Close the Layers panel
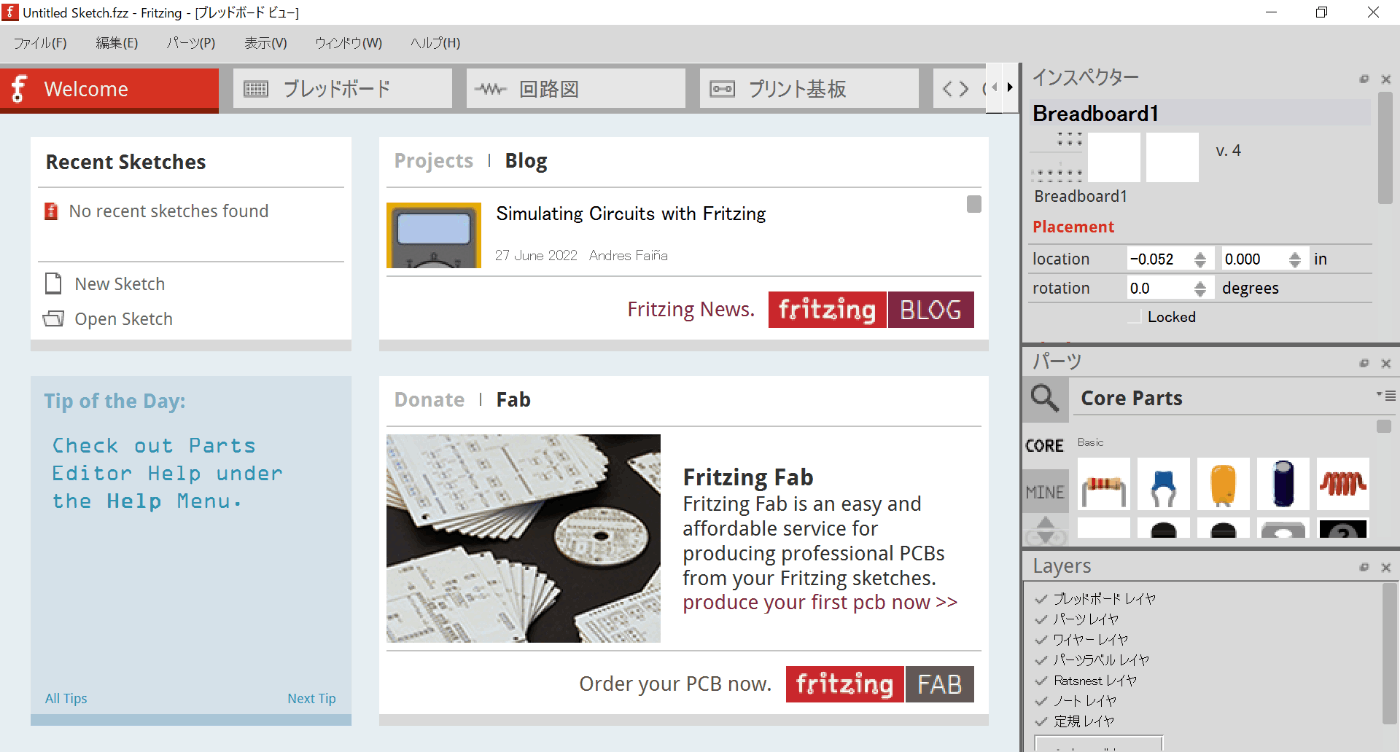The width and height of the screenshot is (1400, 752). pos(1386,567)
